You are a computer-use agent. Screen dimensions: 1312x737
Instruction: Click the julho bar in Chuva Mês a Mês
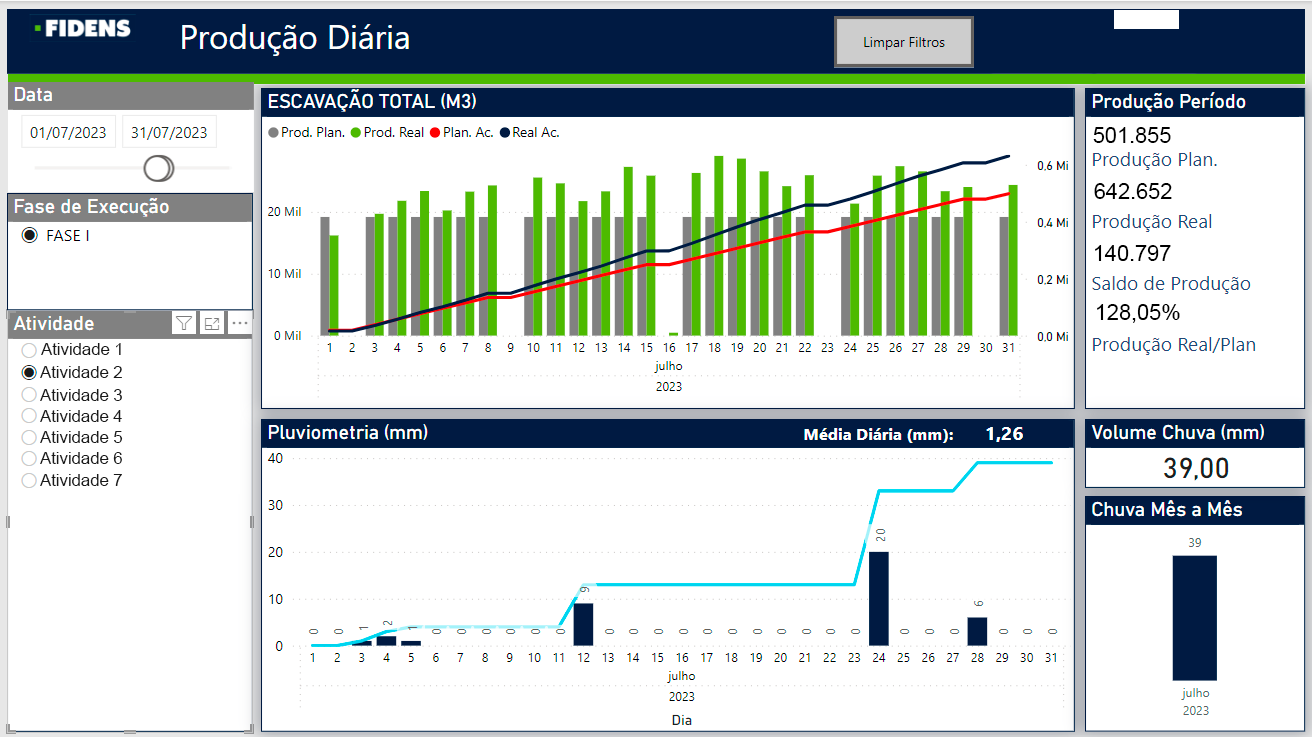[1195, 618]
